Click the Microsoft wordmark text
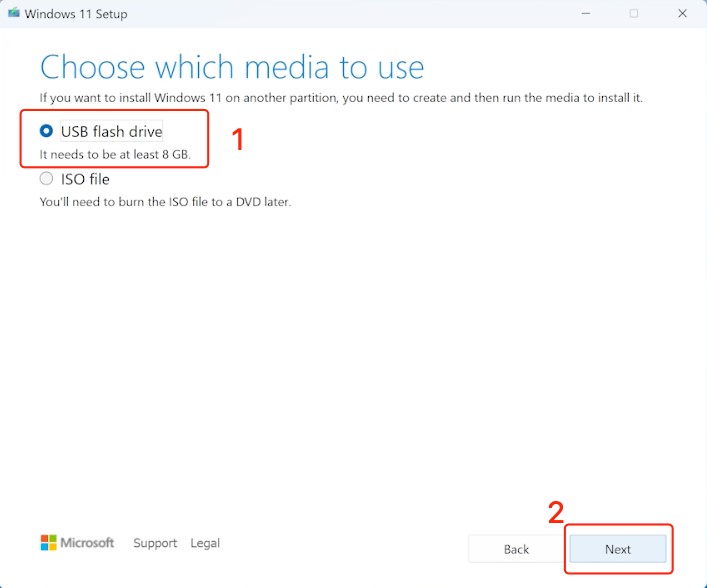The image size is (707, 588). pos(88,543)
